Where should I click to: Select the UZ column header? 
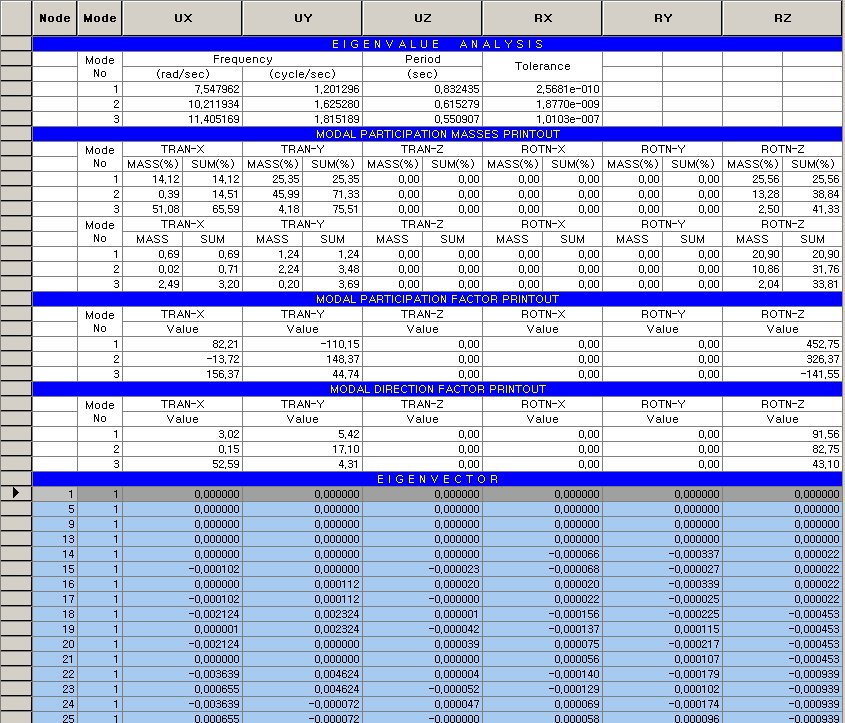click(422, 18)
